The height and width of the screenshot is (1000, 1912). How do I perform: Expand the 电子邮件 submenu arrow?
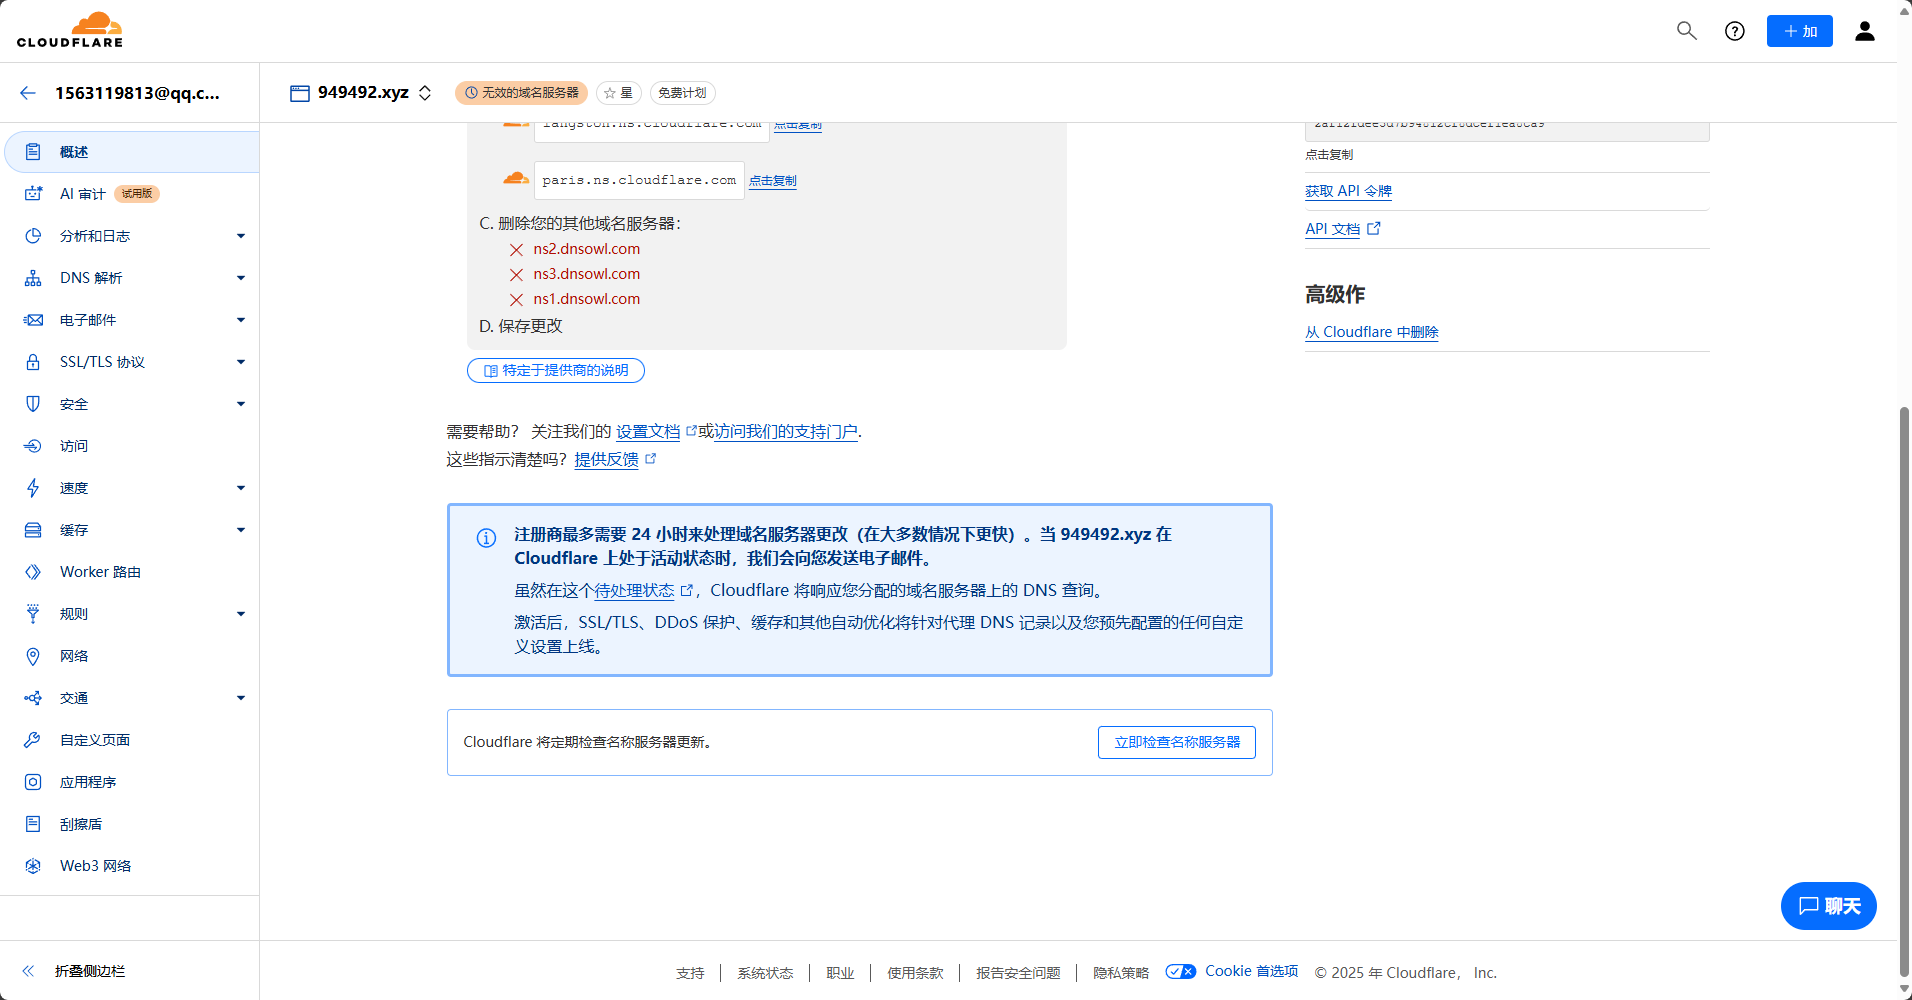[241, 320]
